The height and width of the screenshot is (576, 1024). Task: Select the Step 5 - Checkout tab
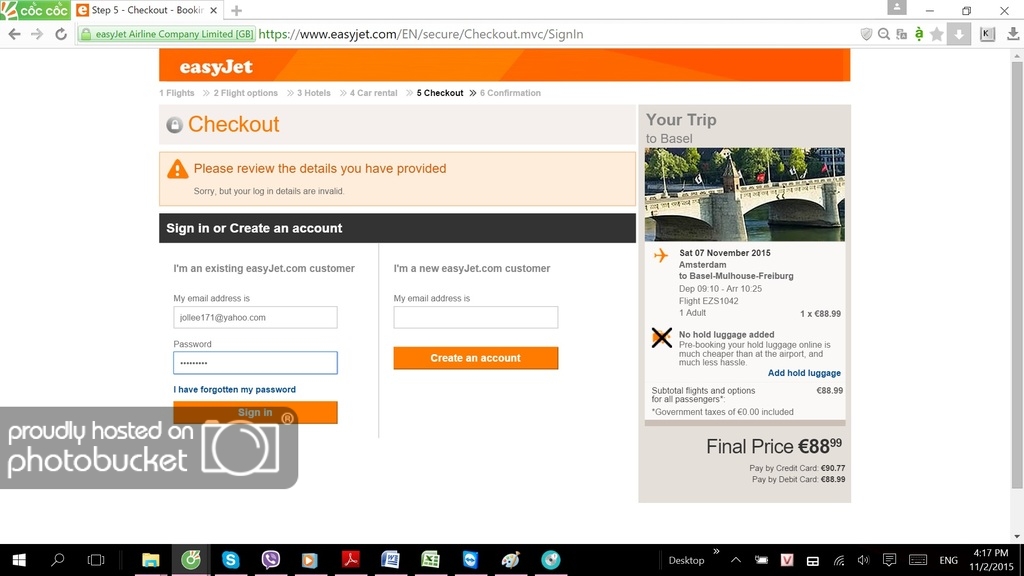pyautogui.click(x=148, y=10)
